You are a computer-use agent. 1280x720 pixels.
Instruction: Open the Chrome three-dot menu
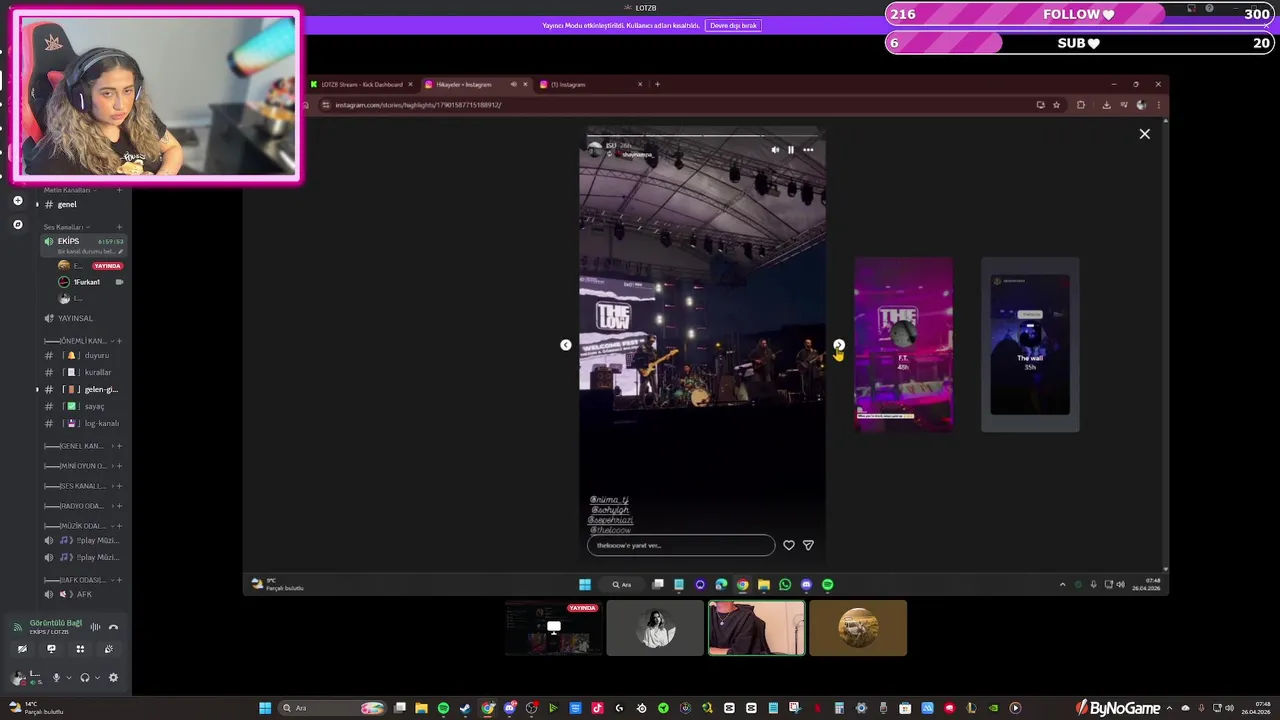pos(1158,105)
